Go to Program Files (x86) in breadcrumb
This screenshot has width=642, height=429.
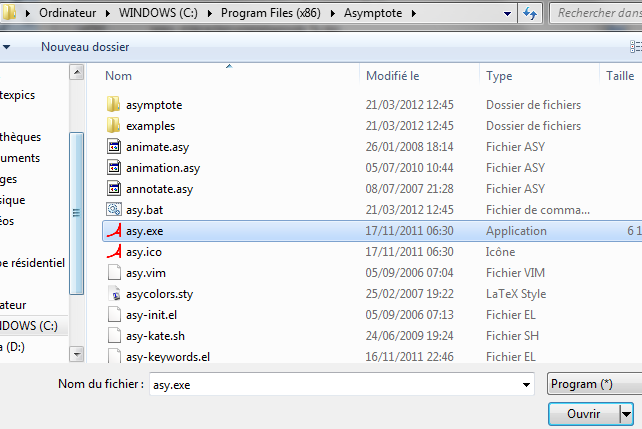[x=271, y=13]
